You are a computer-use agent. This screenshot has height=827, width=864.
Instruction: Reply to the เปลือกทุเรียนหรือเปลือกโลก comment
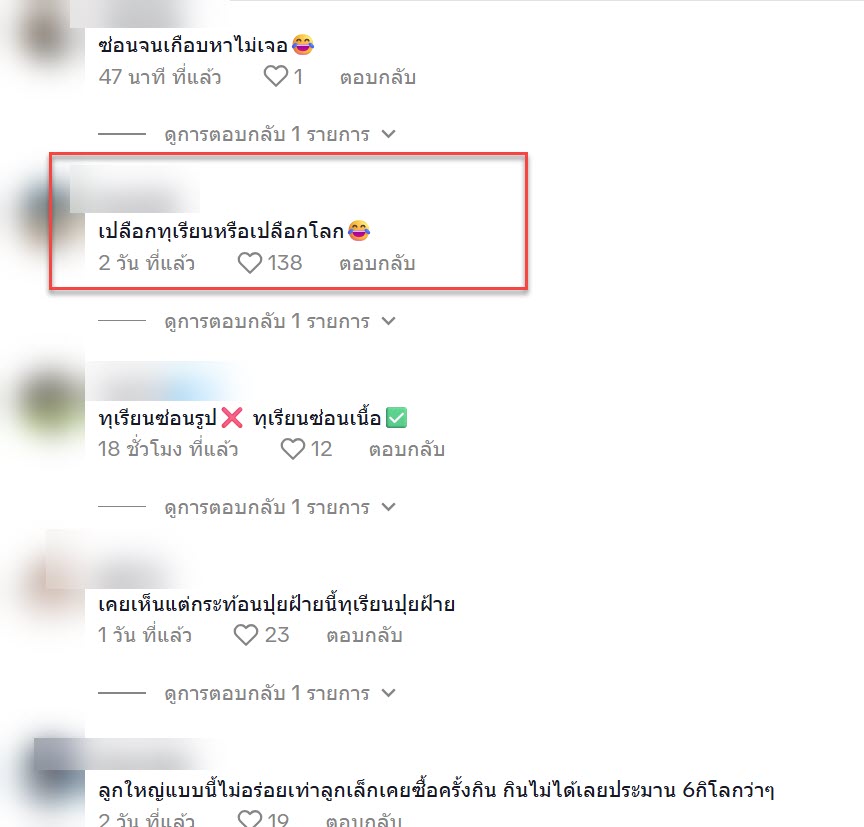coord(377,263)
